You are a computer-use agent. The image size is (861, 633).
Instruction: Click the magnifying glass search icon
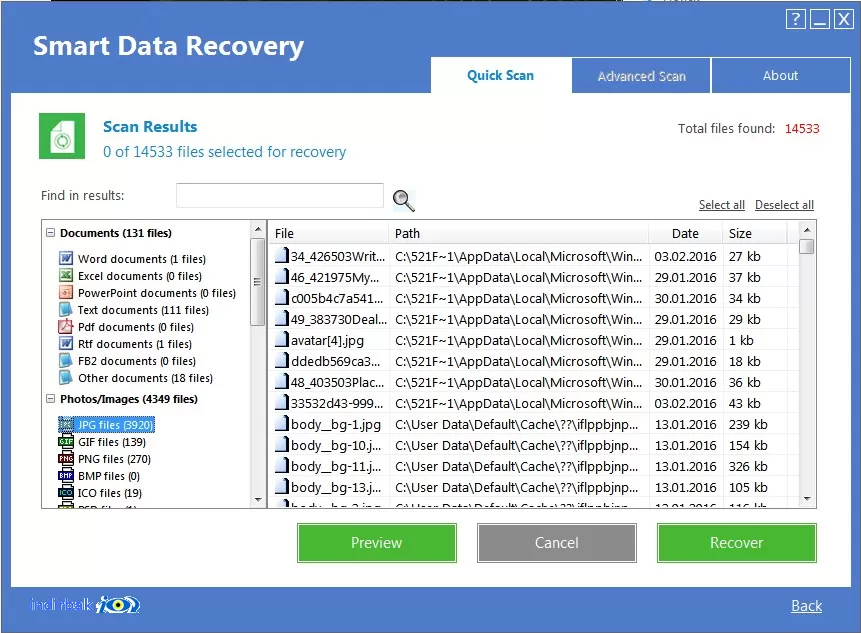pyautogui.click(x=404, y=200)
